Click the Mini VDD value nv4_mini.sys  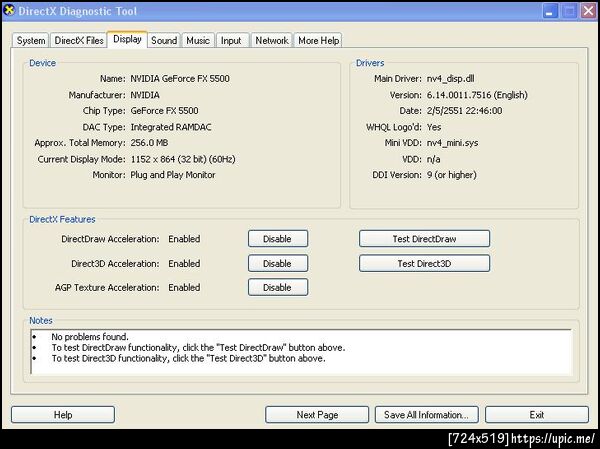click(x=452, y=143)
